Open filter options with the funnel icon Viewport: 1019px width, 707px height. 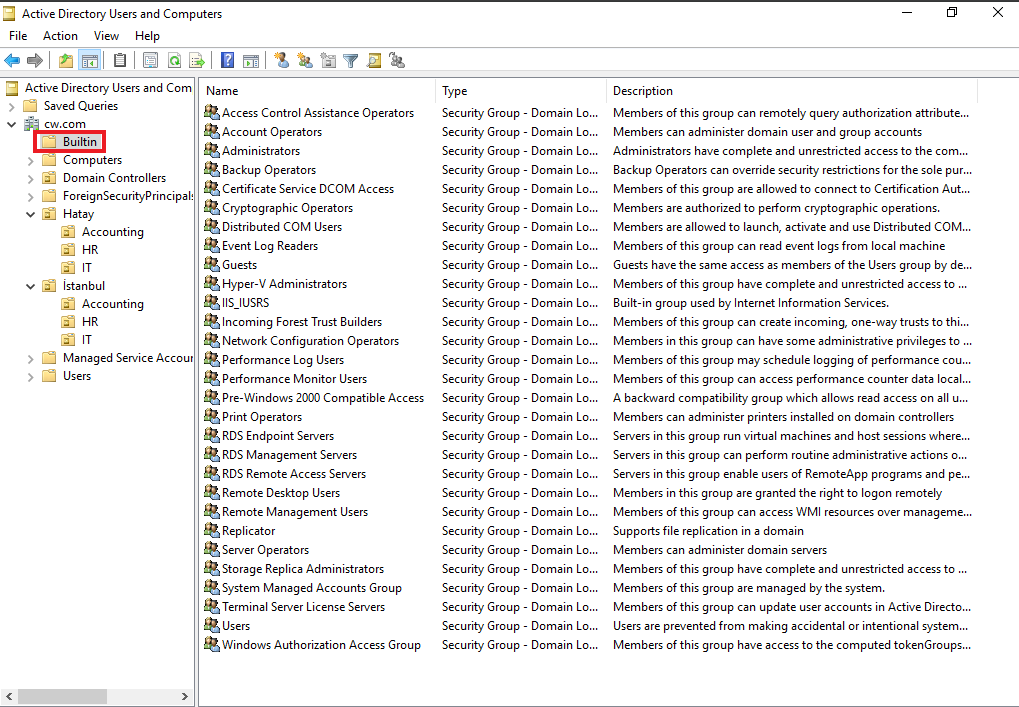tap(351, 61)
